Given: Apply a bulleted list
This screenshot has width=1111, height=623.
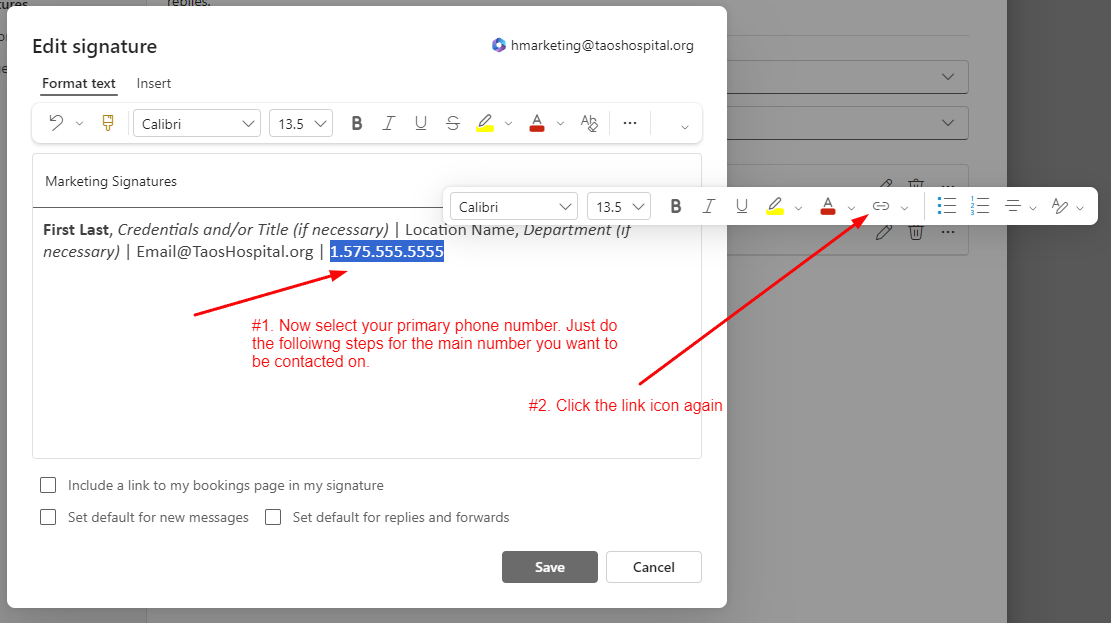Looking at the screenshot, I should point(947,206).
